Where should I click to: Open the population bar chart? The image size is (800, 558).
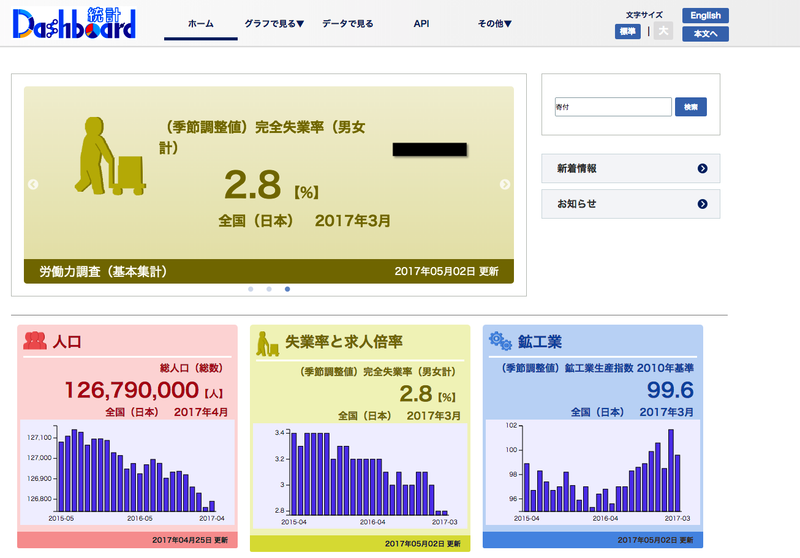(127, 472)
